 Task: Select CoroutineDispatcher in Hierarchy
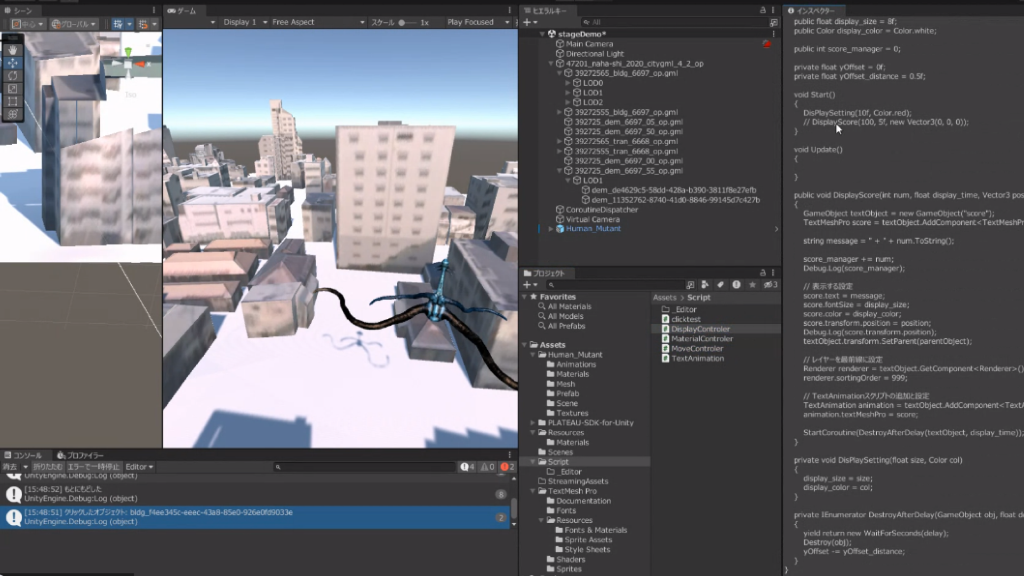(x=601, y=210)
